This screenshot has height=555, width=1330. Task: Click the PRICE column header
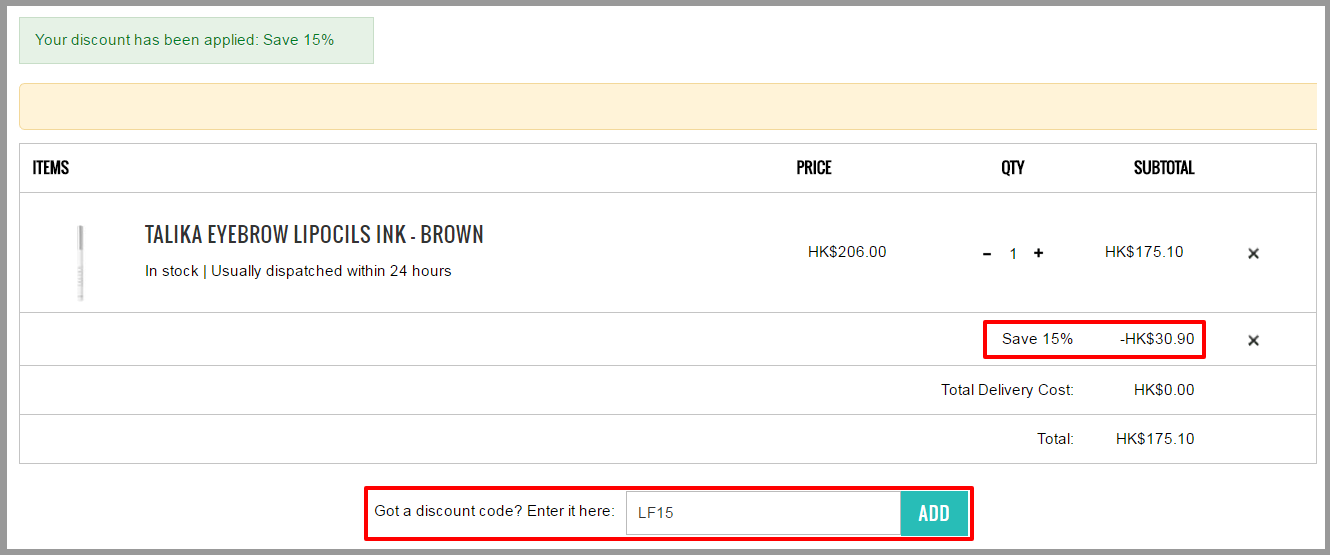tap(814, 168)
